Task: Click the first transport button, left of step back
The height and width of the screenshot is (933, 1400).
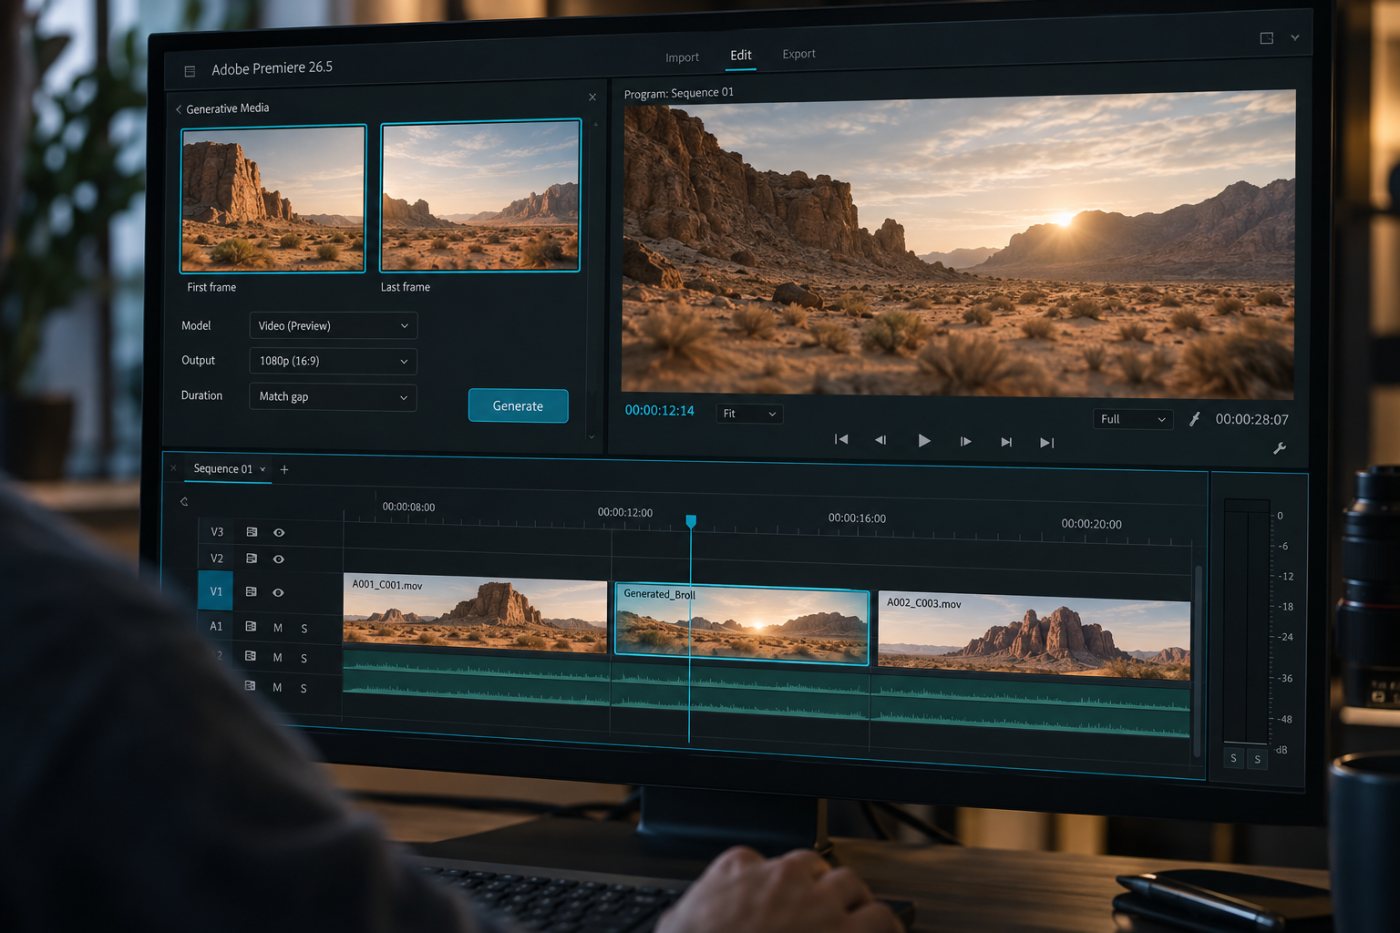Action: 841,439
